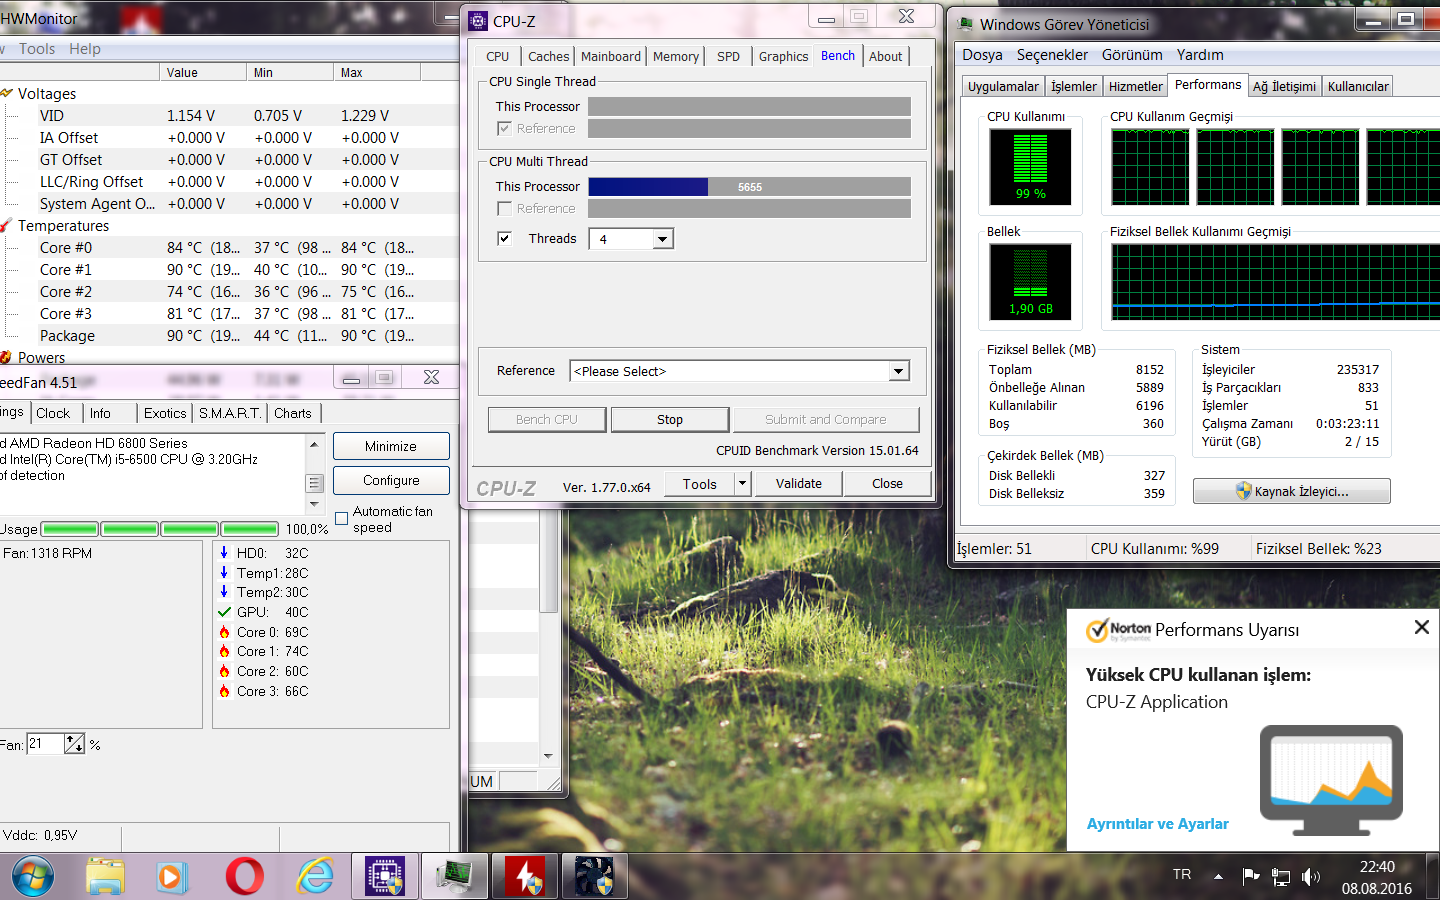Switch to CPU-Z via its taskbar icon

click(385, 877)
